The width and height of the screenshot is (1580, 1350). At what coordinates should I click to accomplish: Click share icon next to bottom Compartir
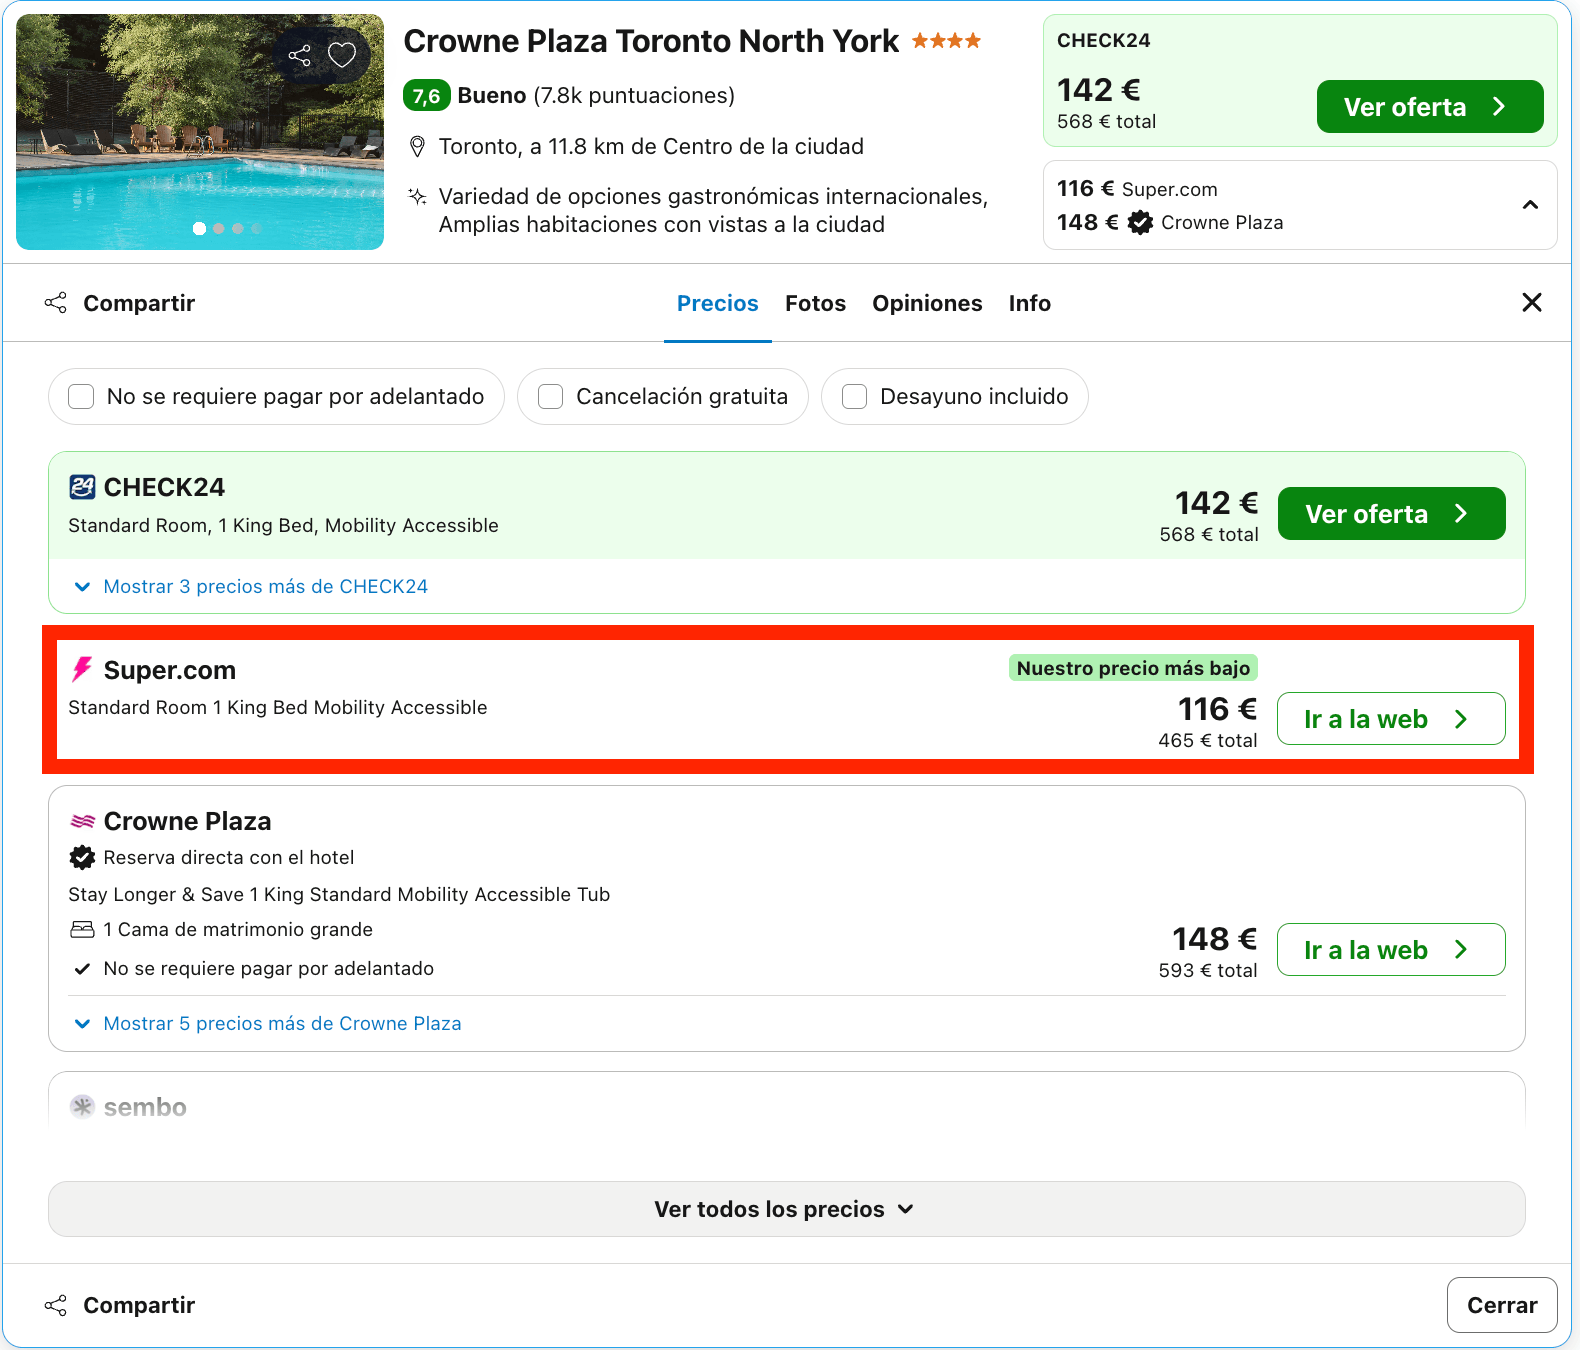pyautogui.click(x=56, y=1305)
